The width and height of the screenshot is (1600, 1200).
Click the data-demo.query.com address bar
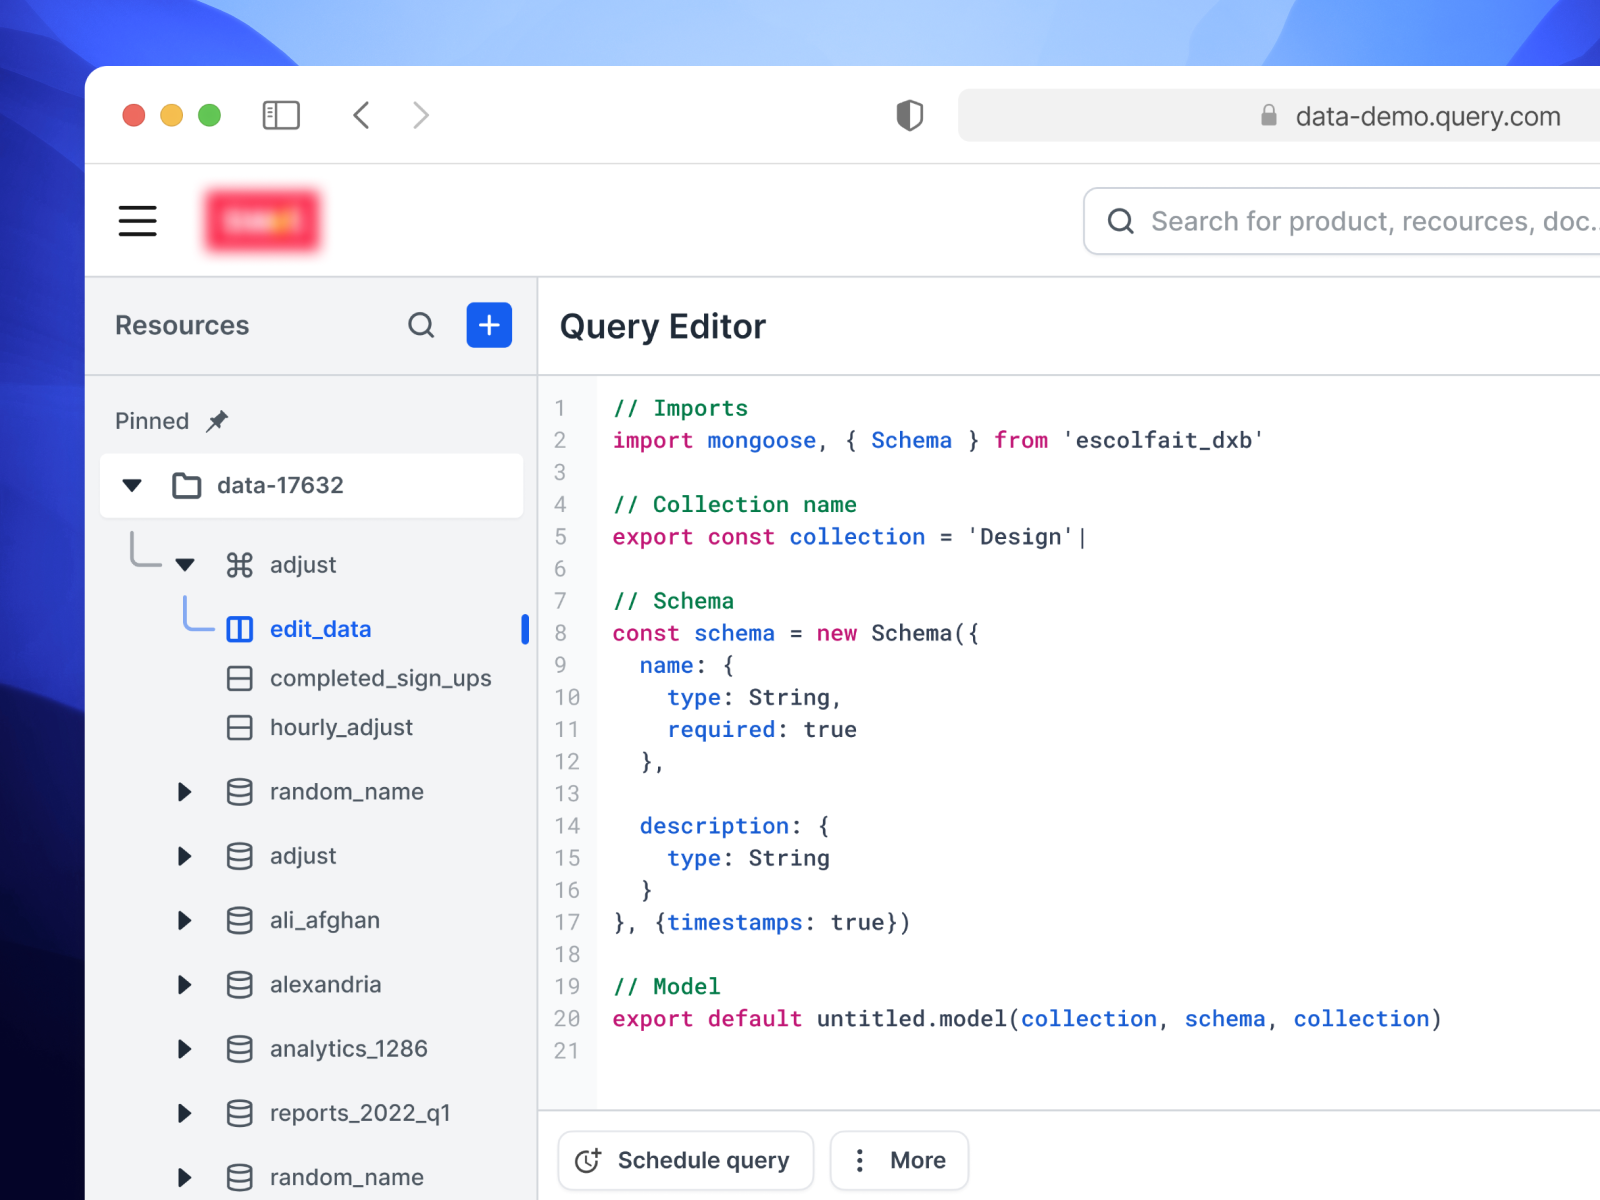(x=1279, y=115)
